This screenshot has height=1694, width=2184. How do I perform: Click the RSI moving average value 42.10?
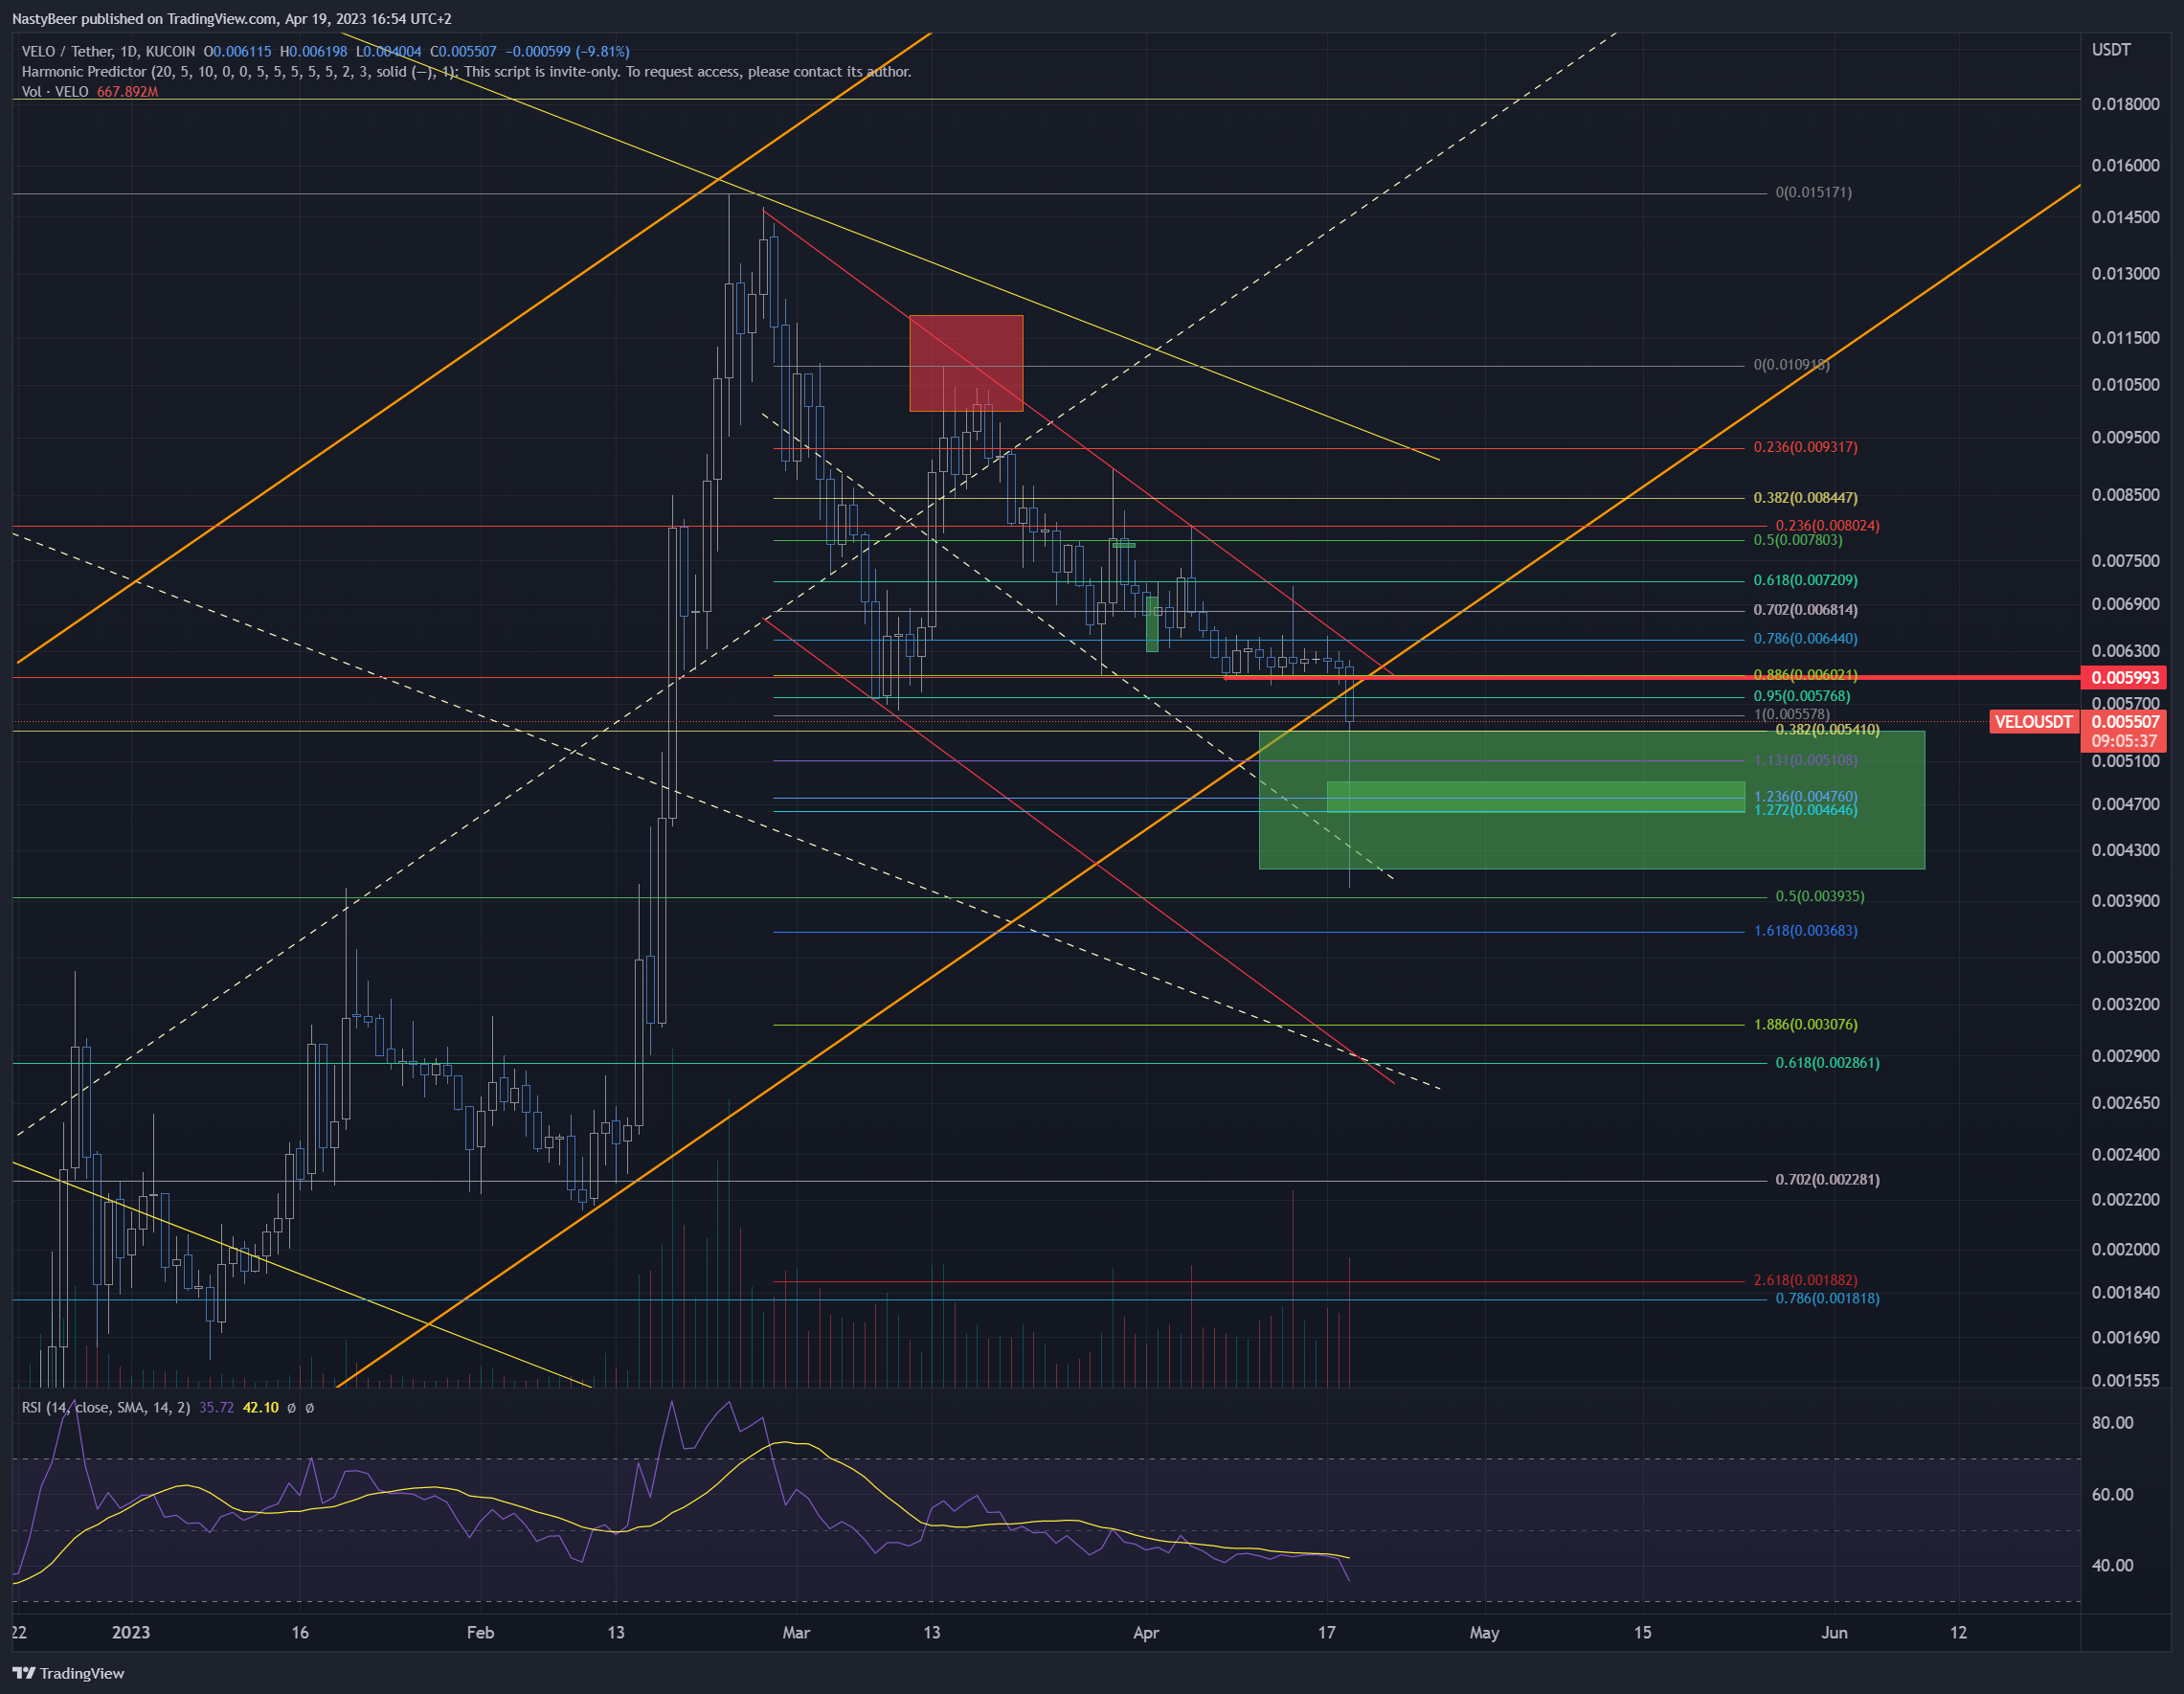point(261,1408)
